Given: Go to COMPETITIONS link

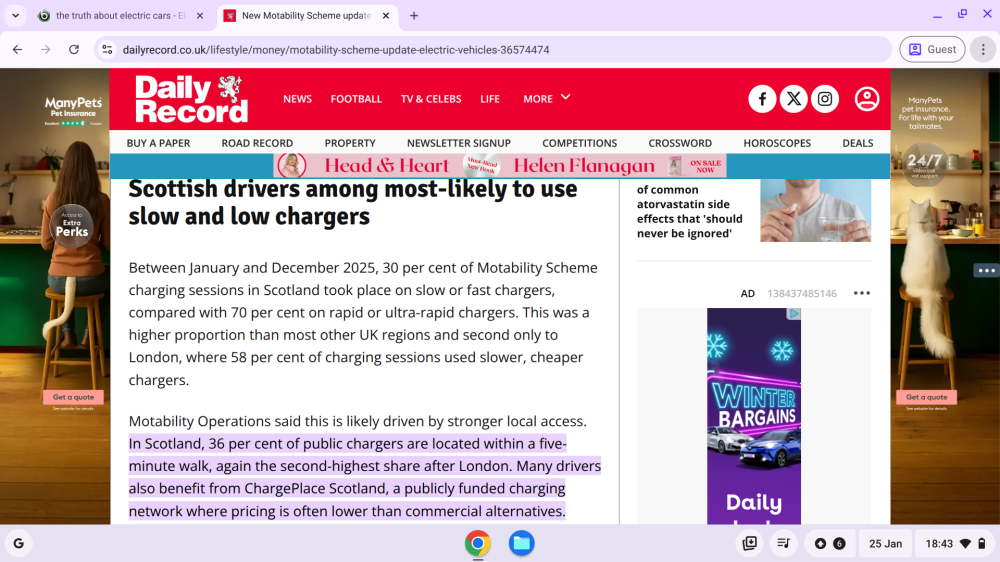Looking at the screenshot, I should (x=579, y=143).
